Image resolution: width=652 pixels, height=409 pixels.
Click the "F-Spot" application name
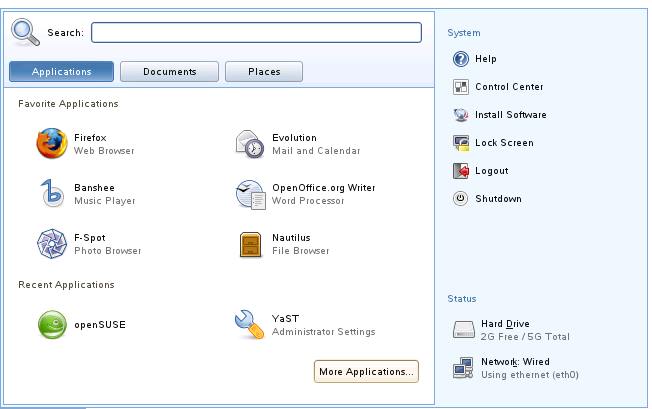click(90, 238)
